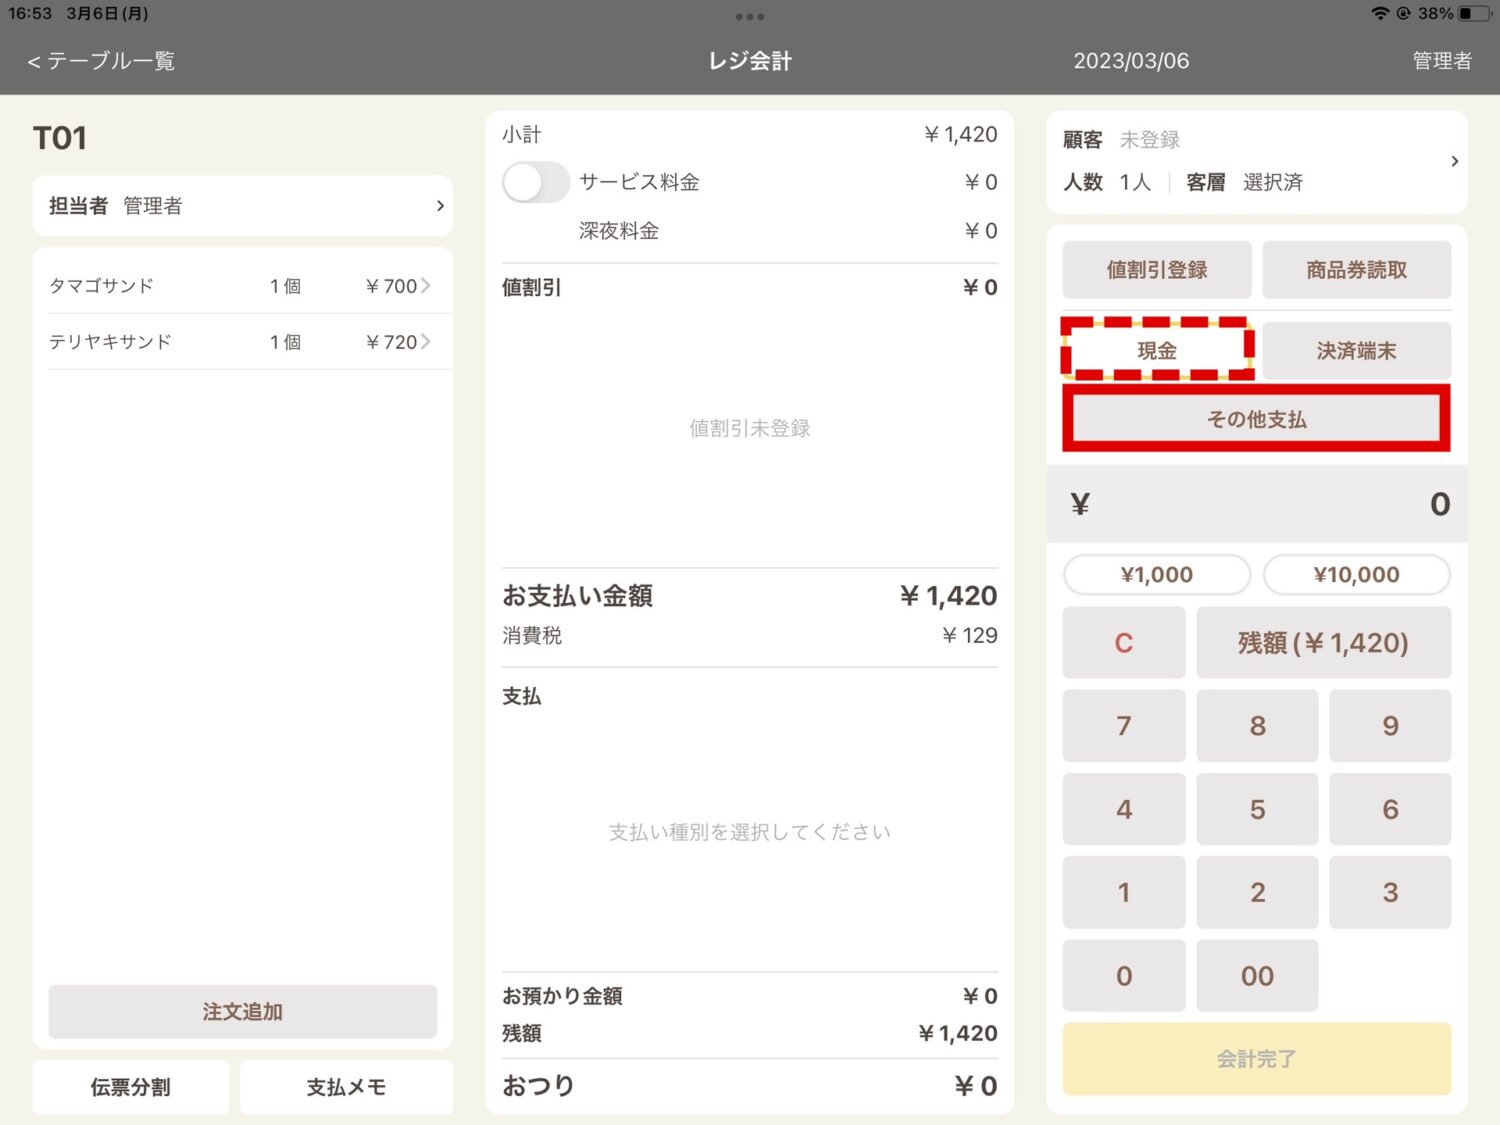Tap keypad number 6

[x=1390, y=809]
